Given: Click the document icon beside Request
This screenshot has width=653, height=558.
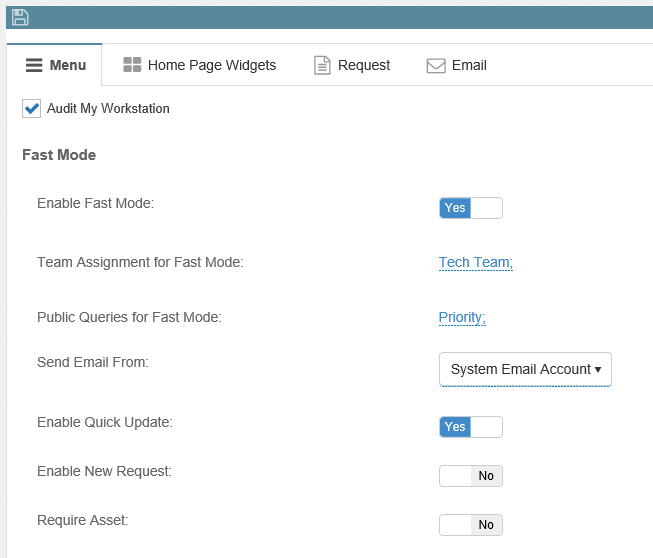Looking at the screenshot, I should coord(322,65).
